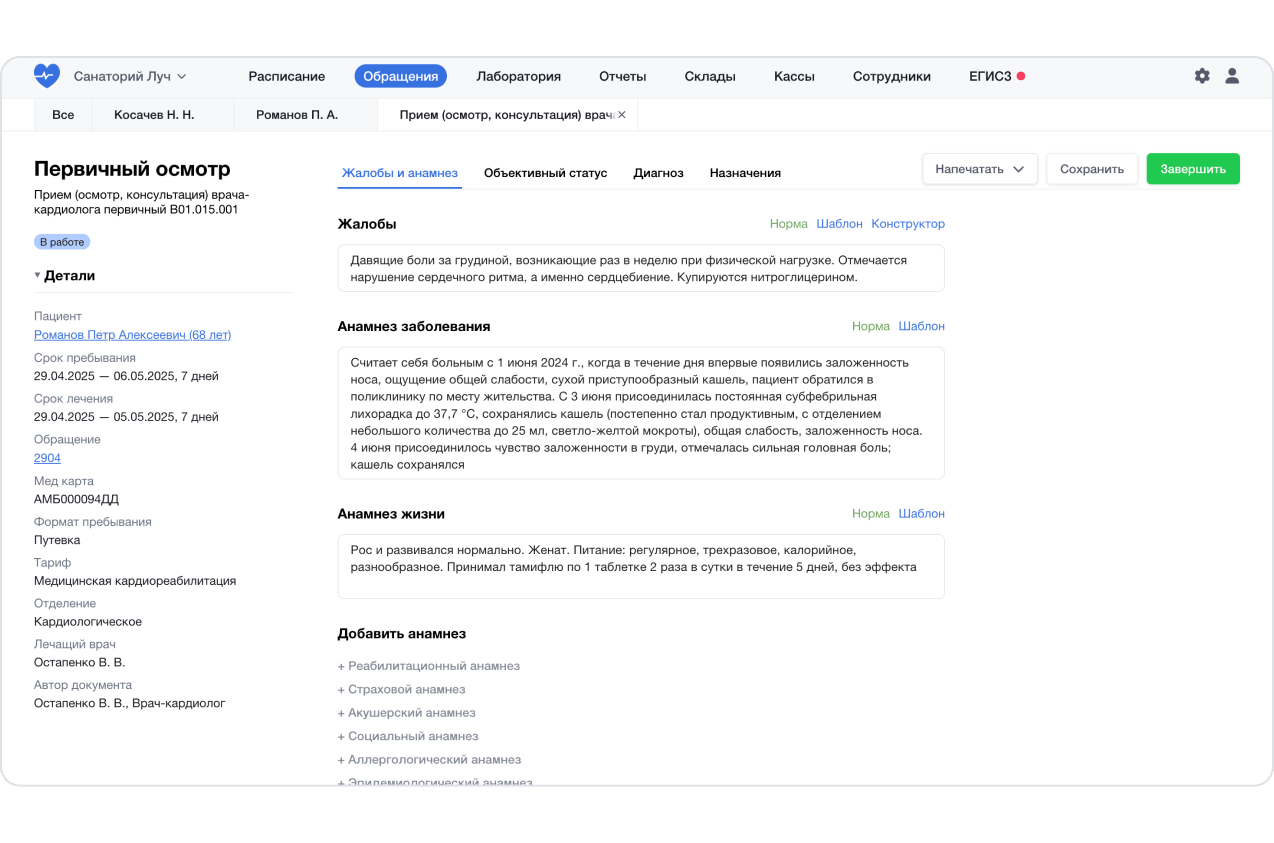The width and height of the screenshot is (1274, 843).
Task: Add Реабилитационный анамнез section
Action: 429,666
